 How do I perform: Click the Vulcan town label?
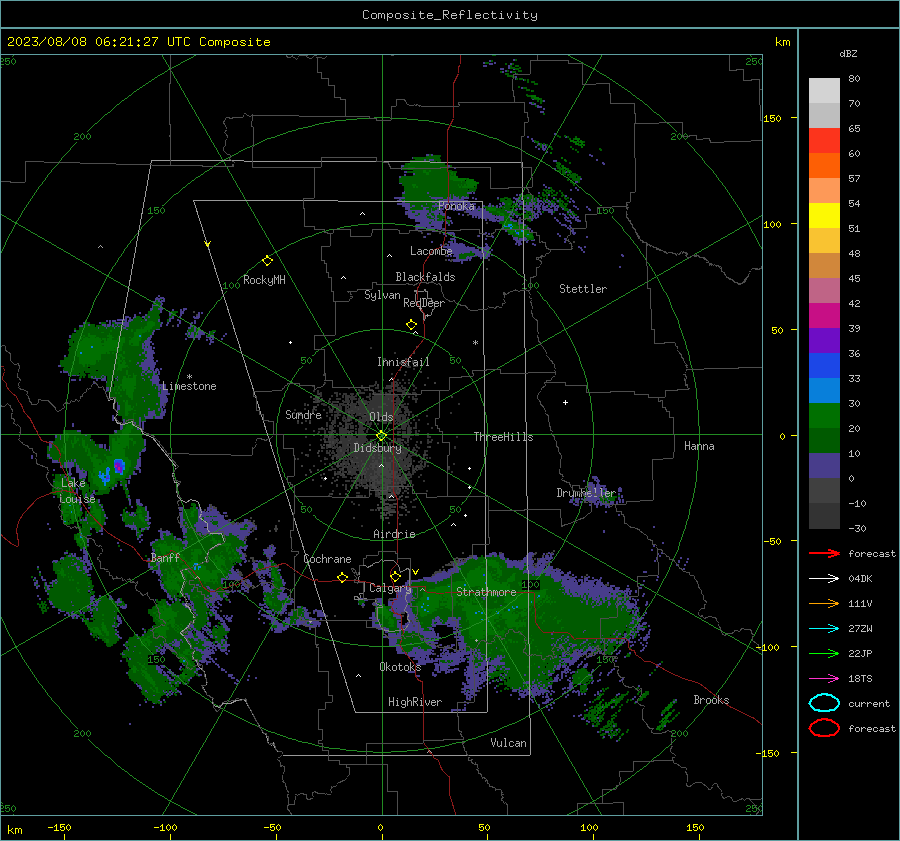(x=508, y=743)
